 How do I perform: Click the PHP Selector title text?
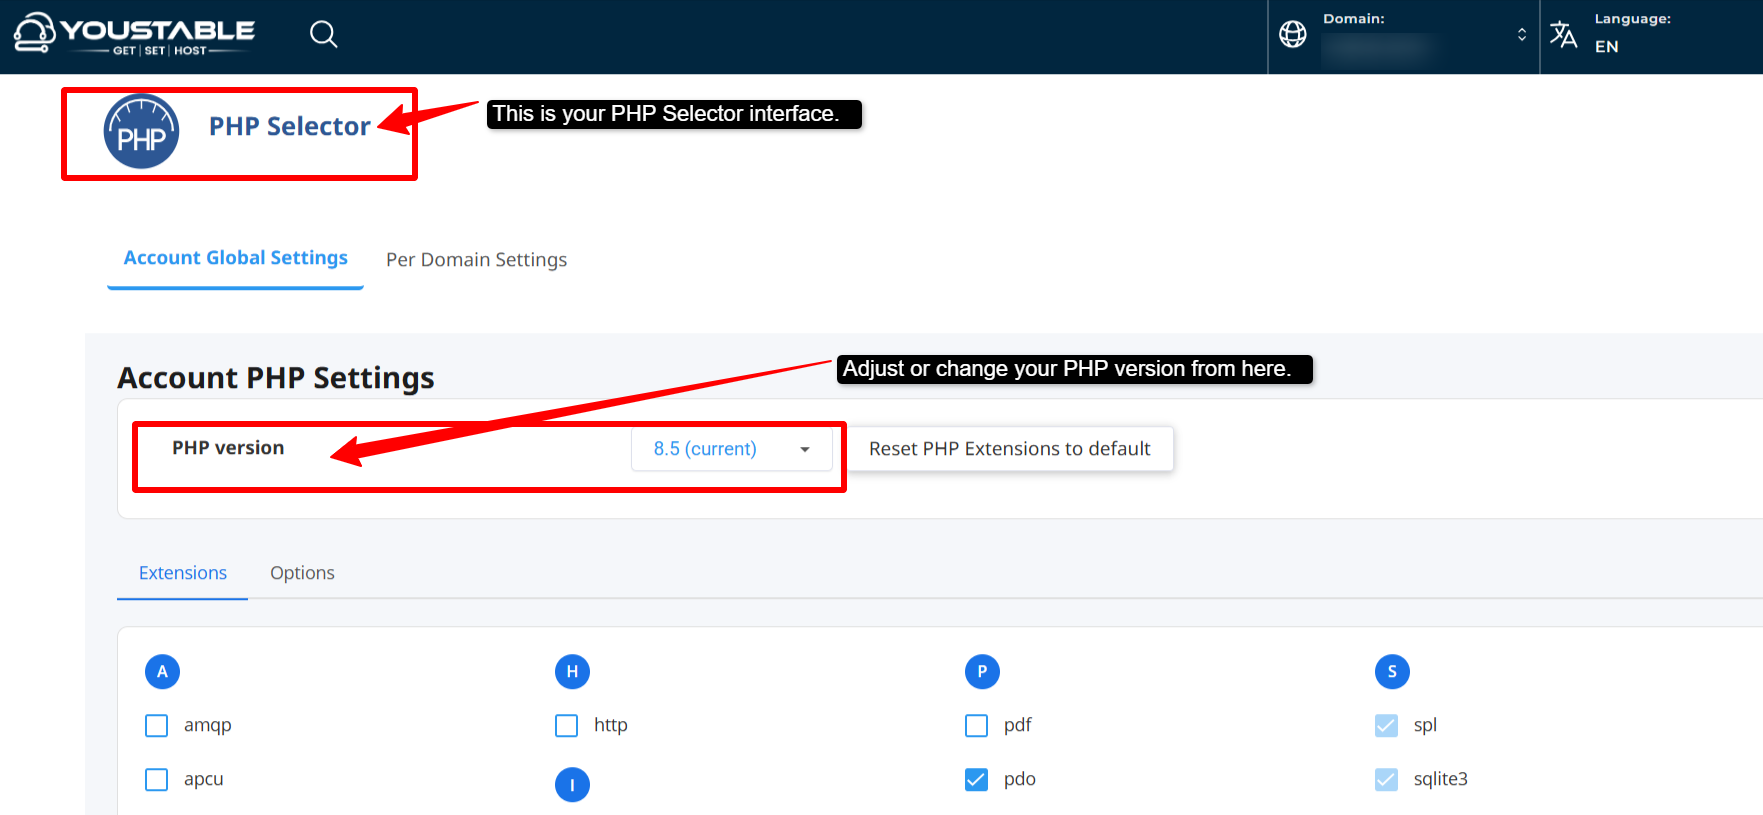[x=290, y=126]
